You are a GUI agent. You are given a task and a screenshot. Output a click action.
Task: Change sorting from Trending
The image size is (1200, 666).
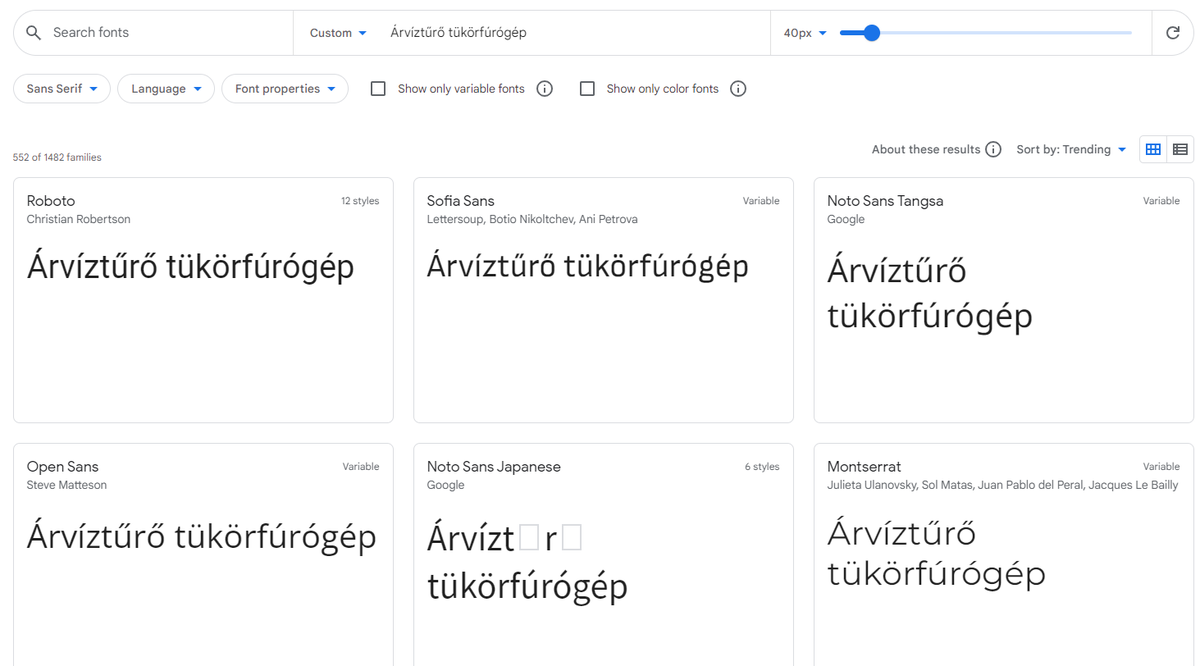point(1071,148)
